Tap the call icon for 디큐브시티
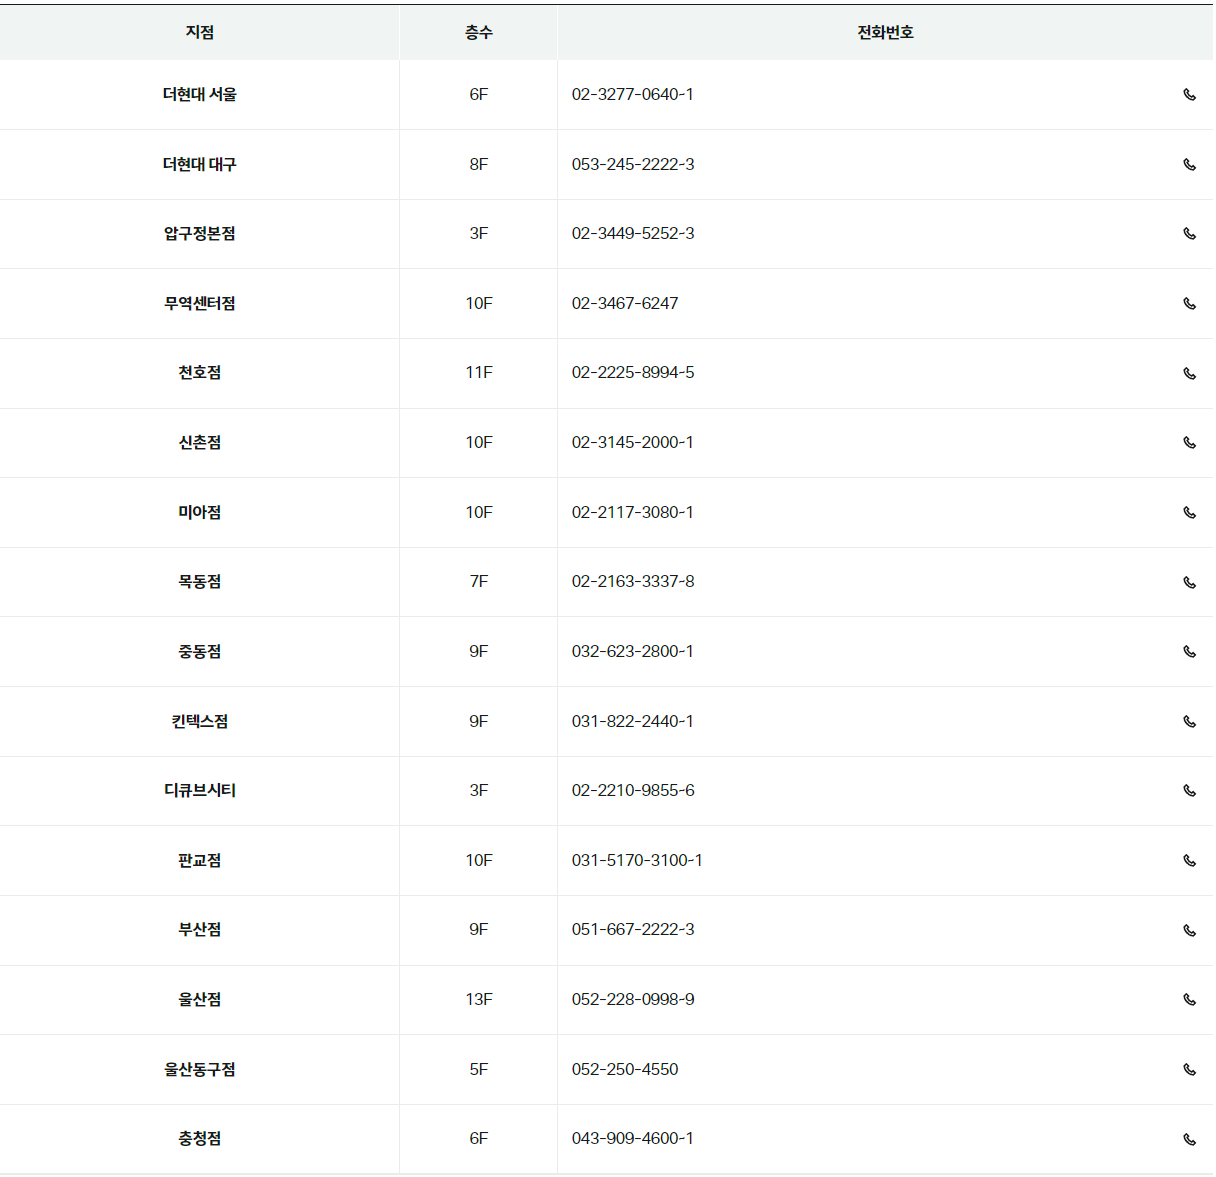Viewport: 1216px width, 1177px height. click(1189, 791)
